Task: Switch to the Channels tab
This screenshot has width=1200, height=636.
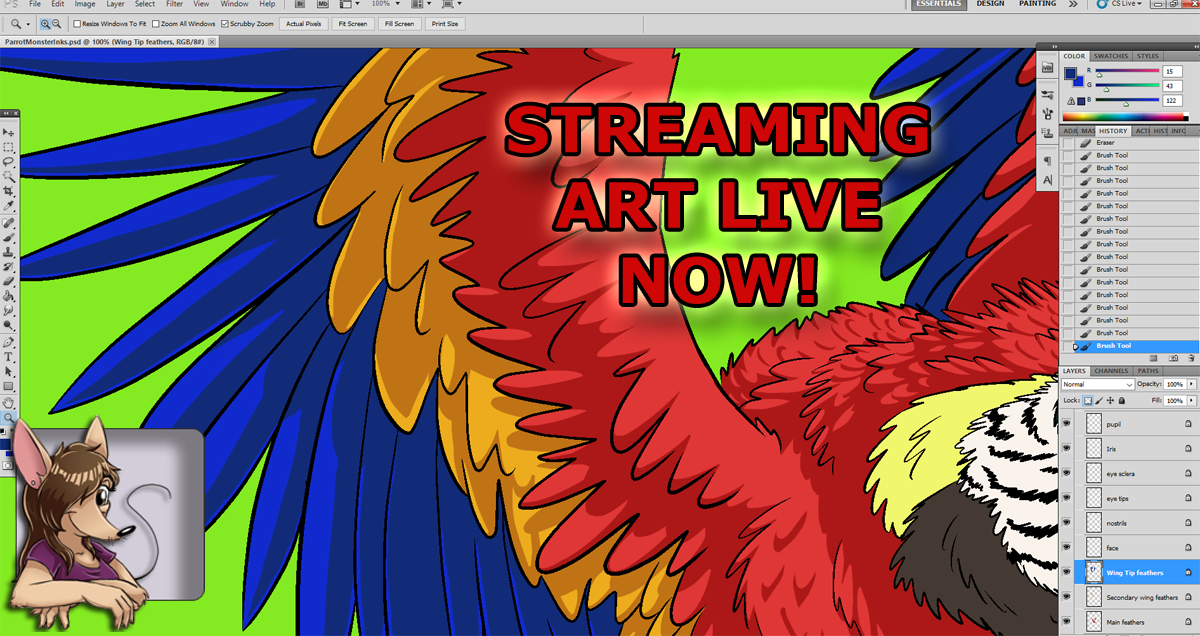Action: (x=1111, y=371)
